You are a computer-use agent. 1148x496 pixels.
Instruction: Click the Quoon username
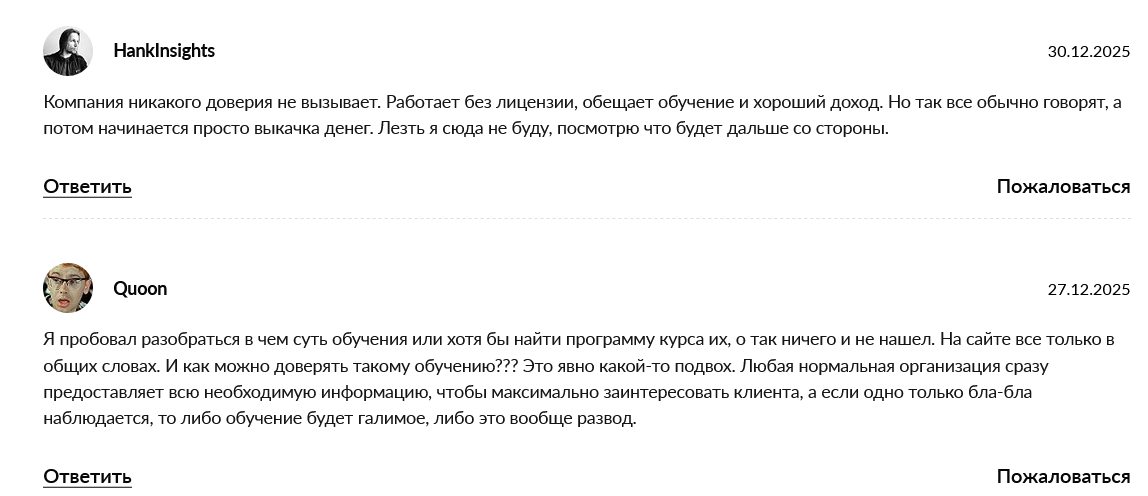[x=140, y=289]
